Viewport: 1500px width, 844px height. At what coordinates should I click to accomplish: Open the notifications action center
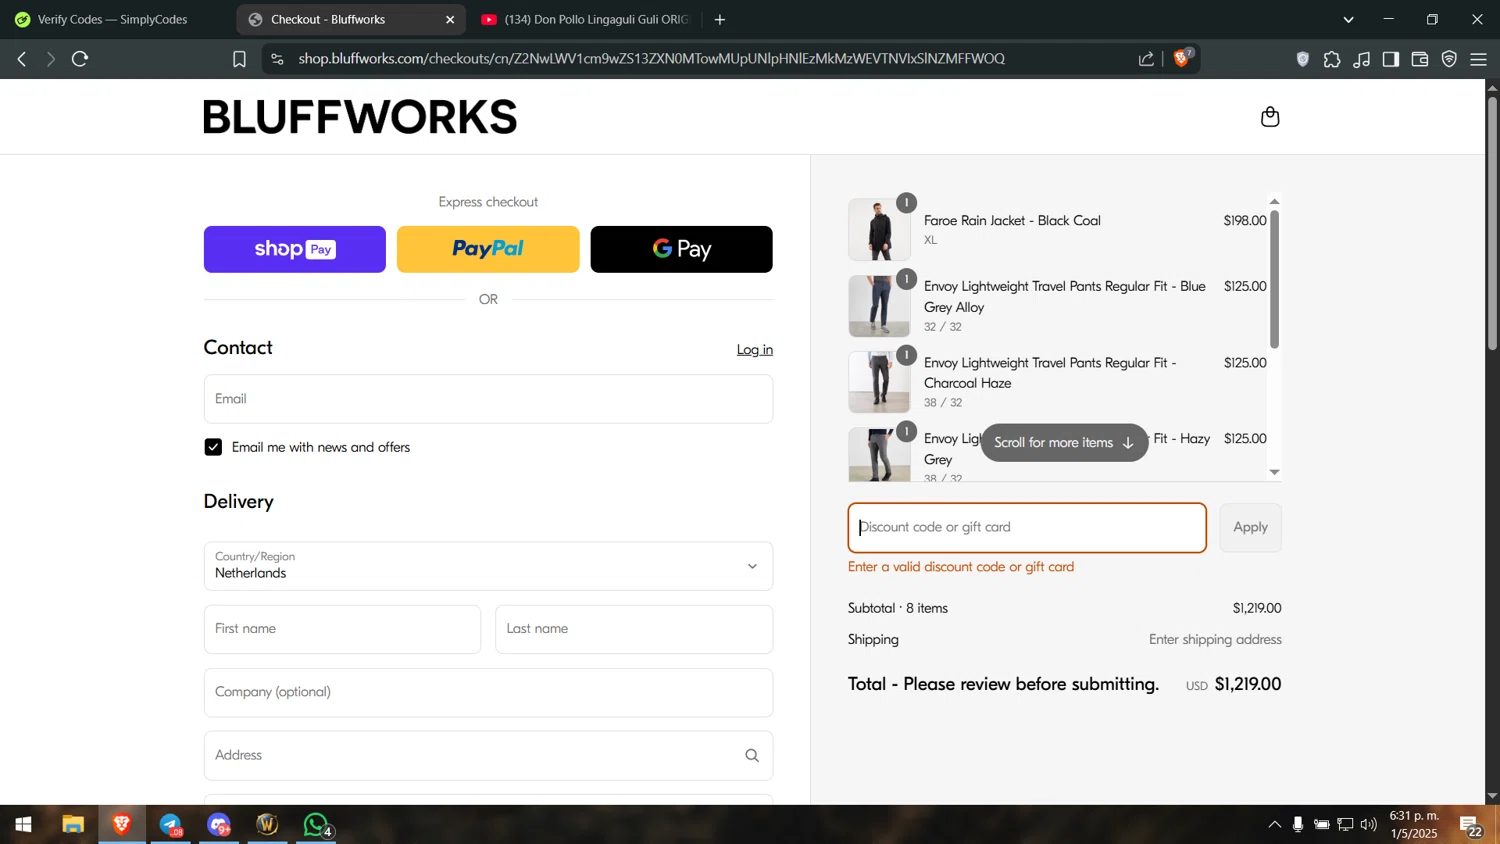(1471, 826)
